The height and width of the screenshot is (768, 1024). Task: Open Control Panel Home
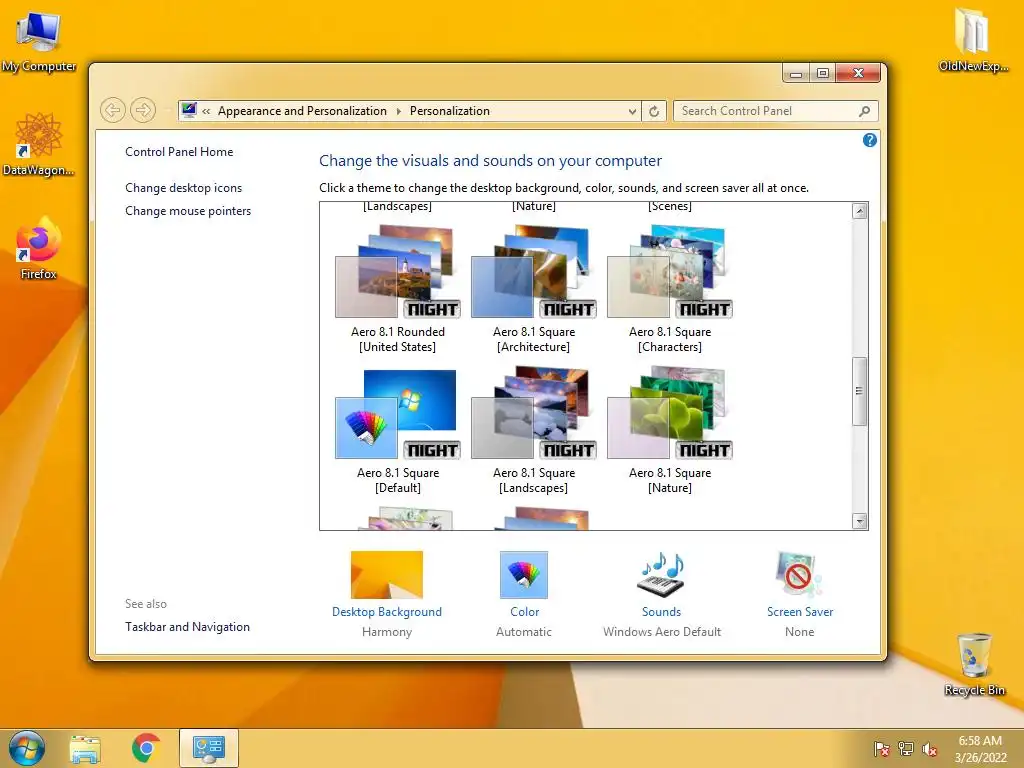point(179,152)
